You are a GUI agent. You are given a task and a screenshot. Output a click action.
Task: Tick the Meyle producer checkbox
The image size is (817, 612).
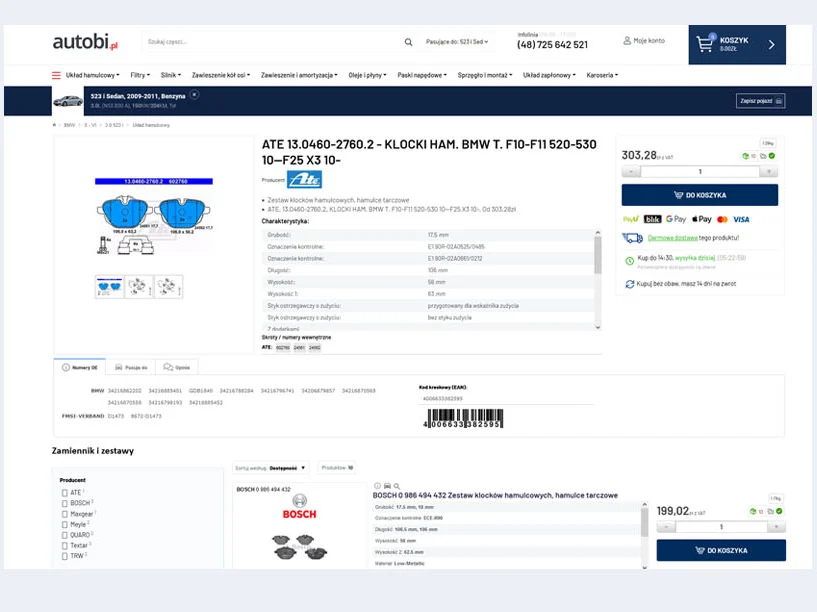[x=65, y=524]
